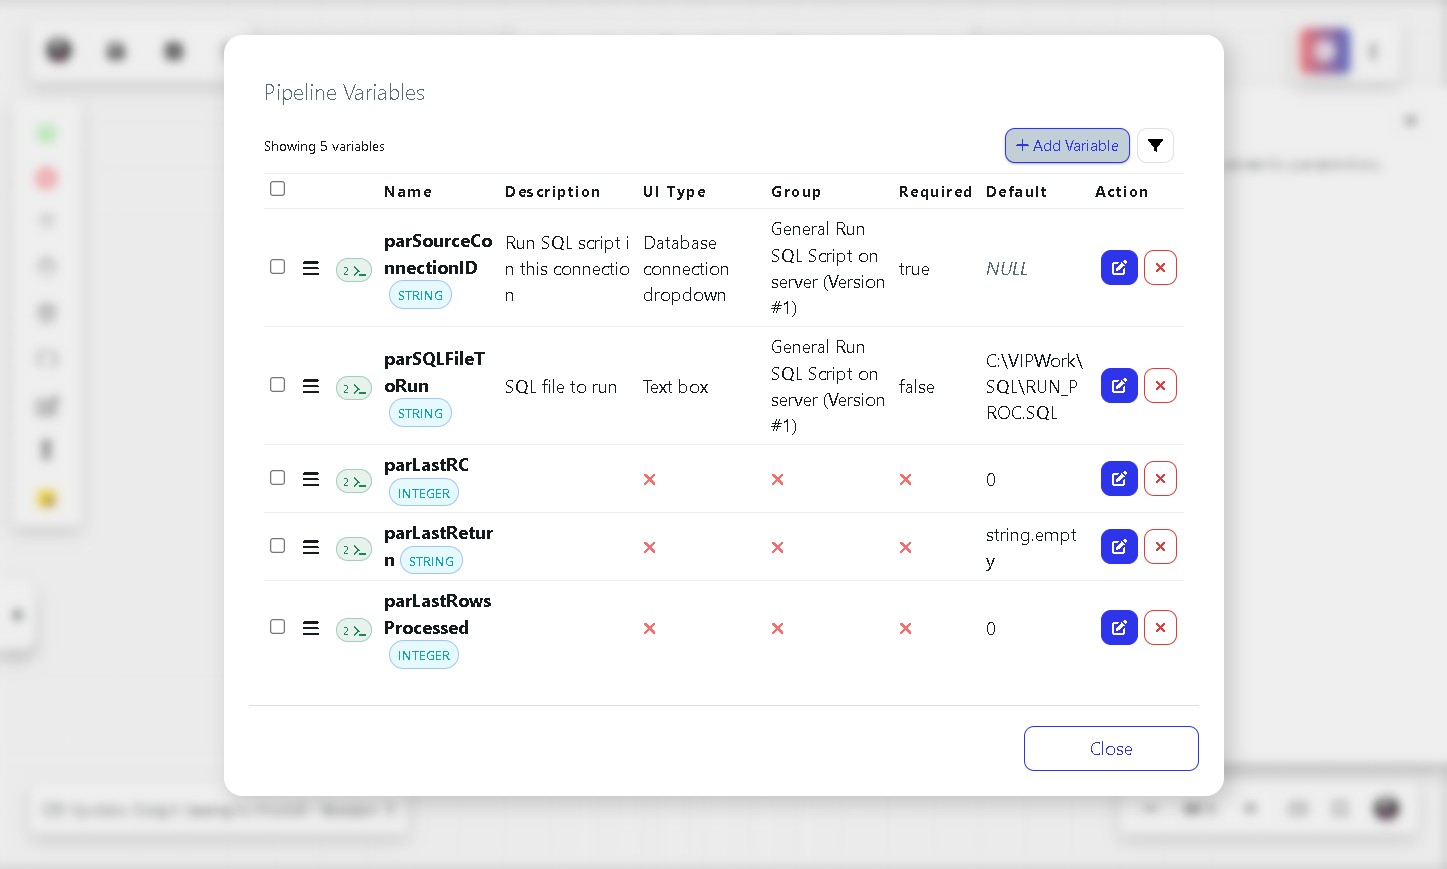Delete the parLastReturn variable
Viewport: 1447px width, 869px height.
(x=1160, y=547)
